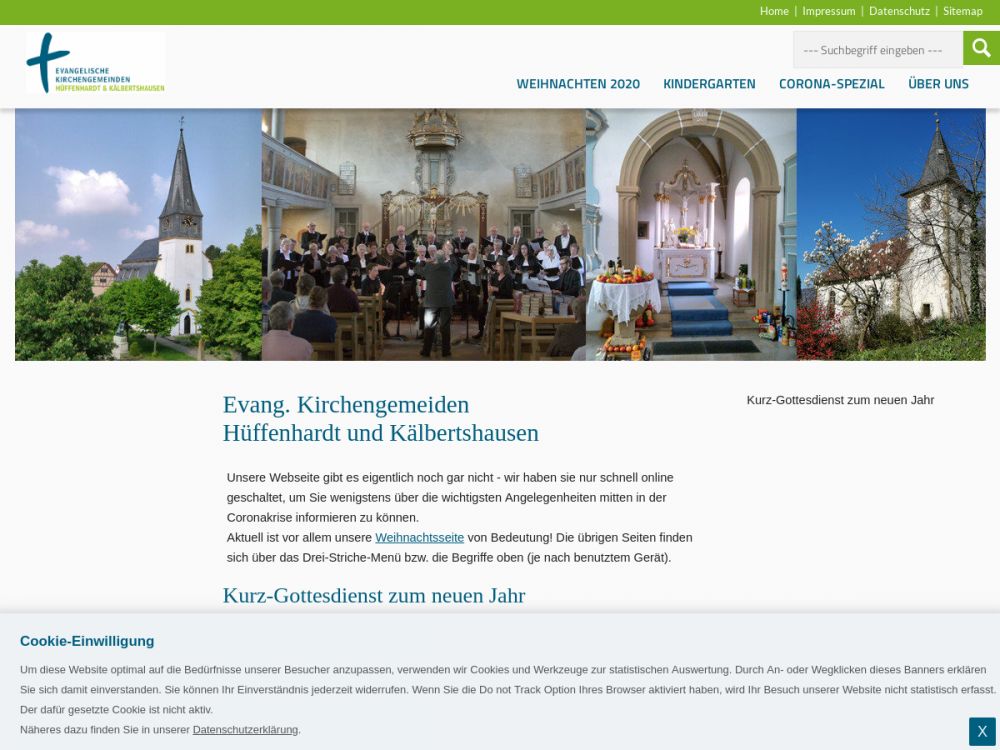Screen dimensions: 1000x750
Task: Open Datenschutz in the top bar
Action: coord(899,11)
